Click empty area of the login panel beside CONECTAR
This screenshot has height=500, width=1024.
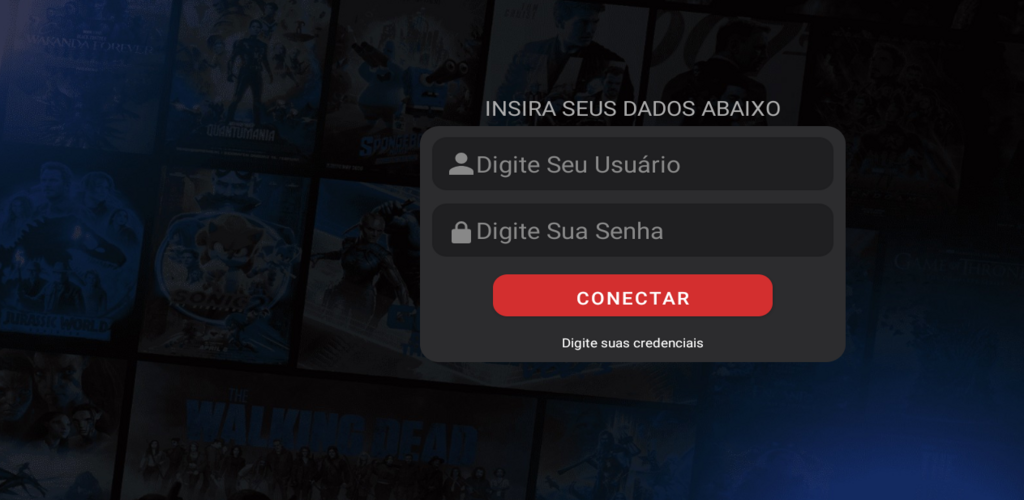(808, 296)
